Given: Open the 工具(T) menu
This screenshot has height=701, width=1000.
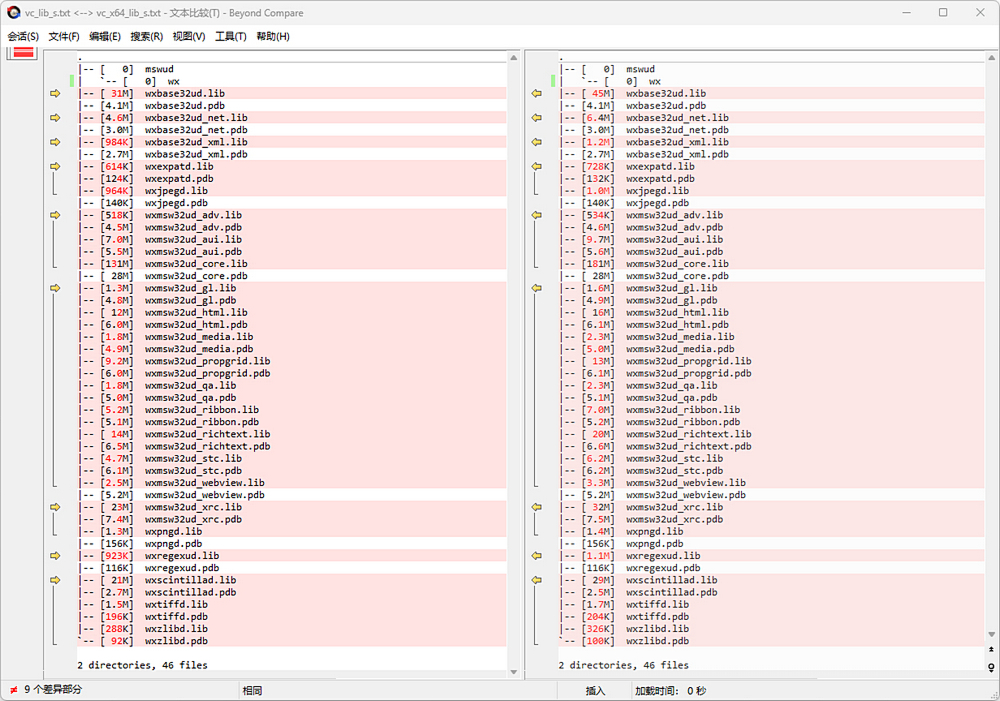Looking at the screenshot, I should click(230, 36).
